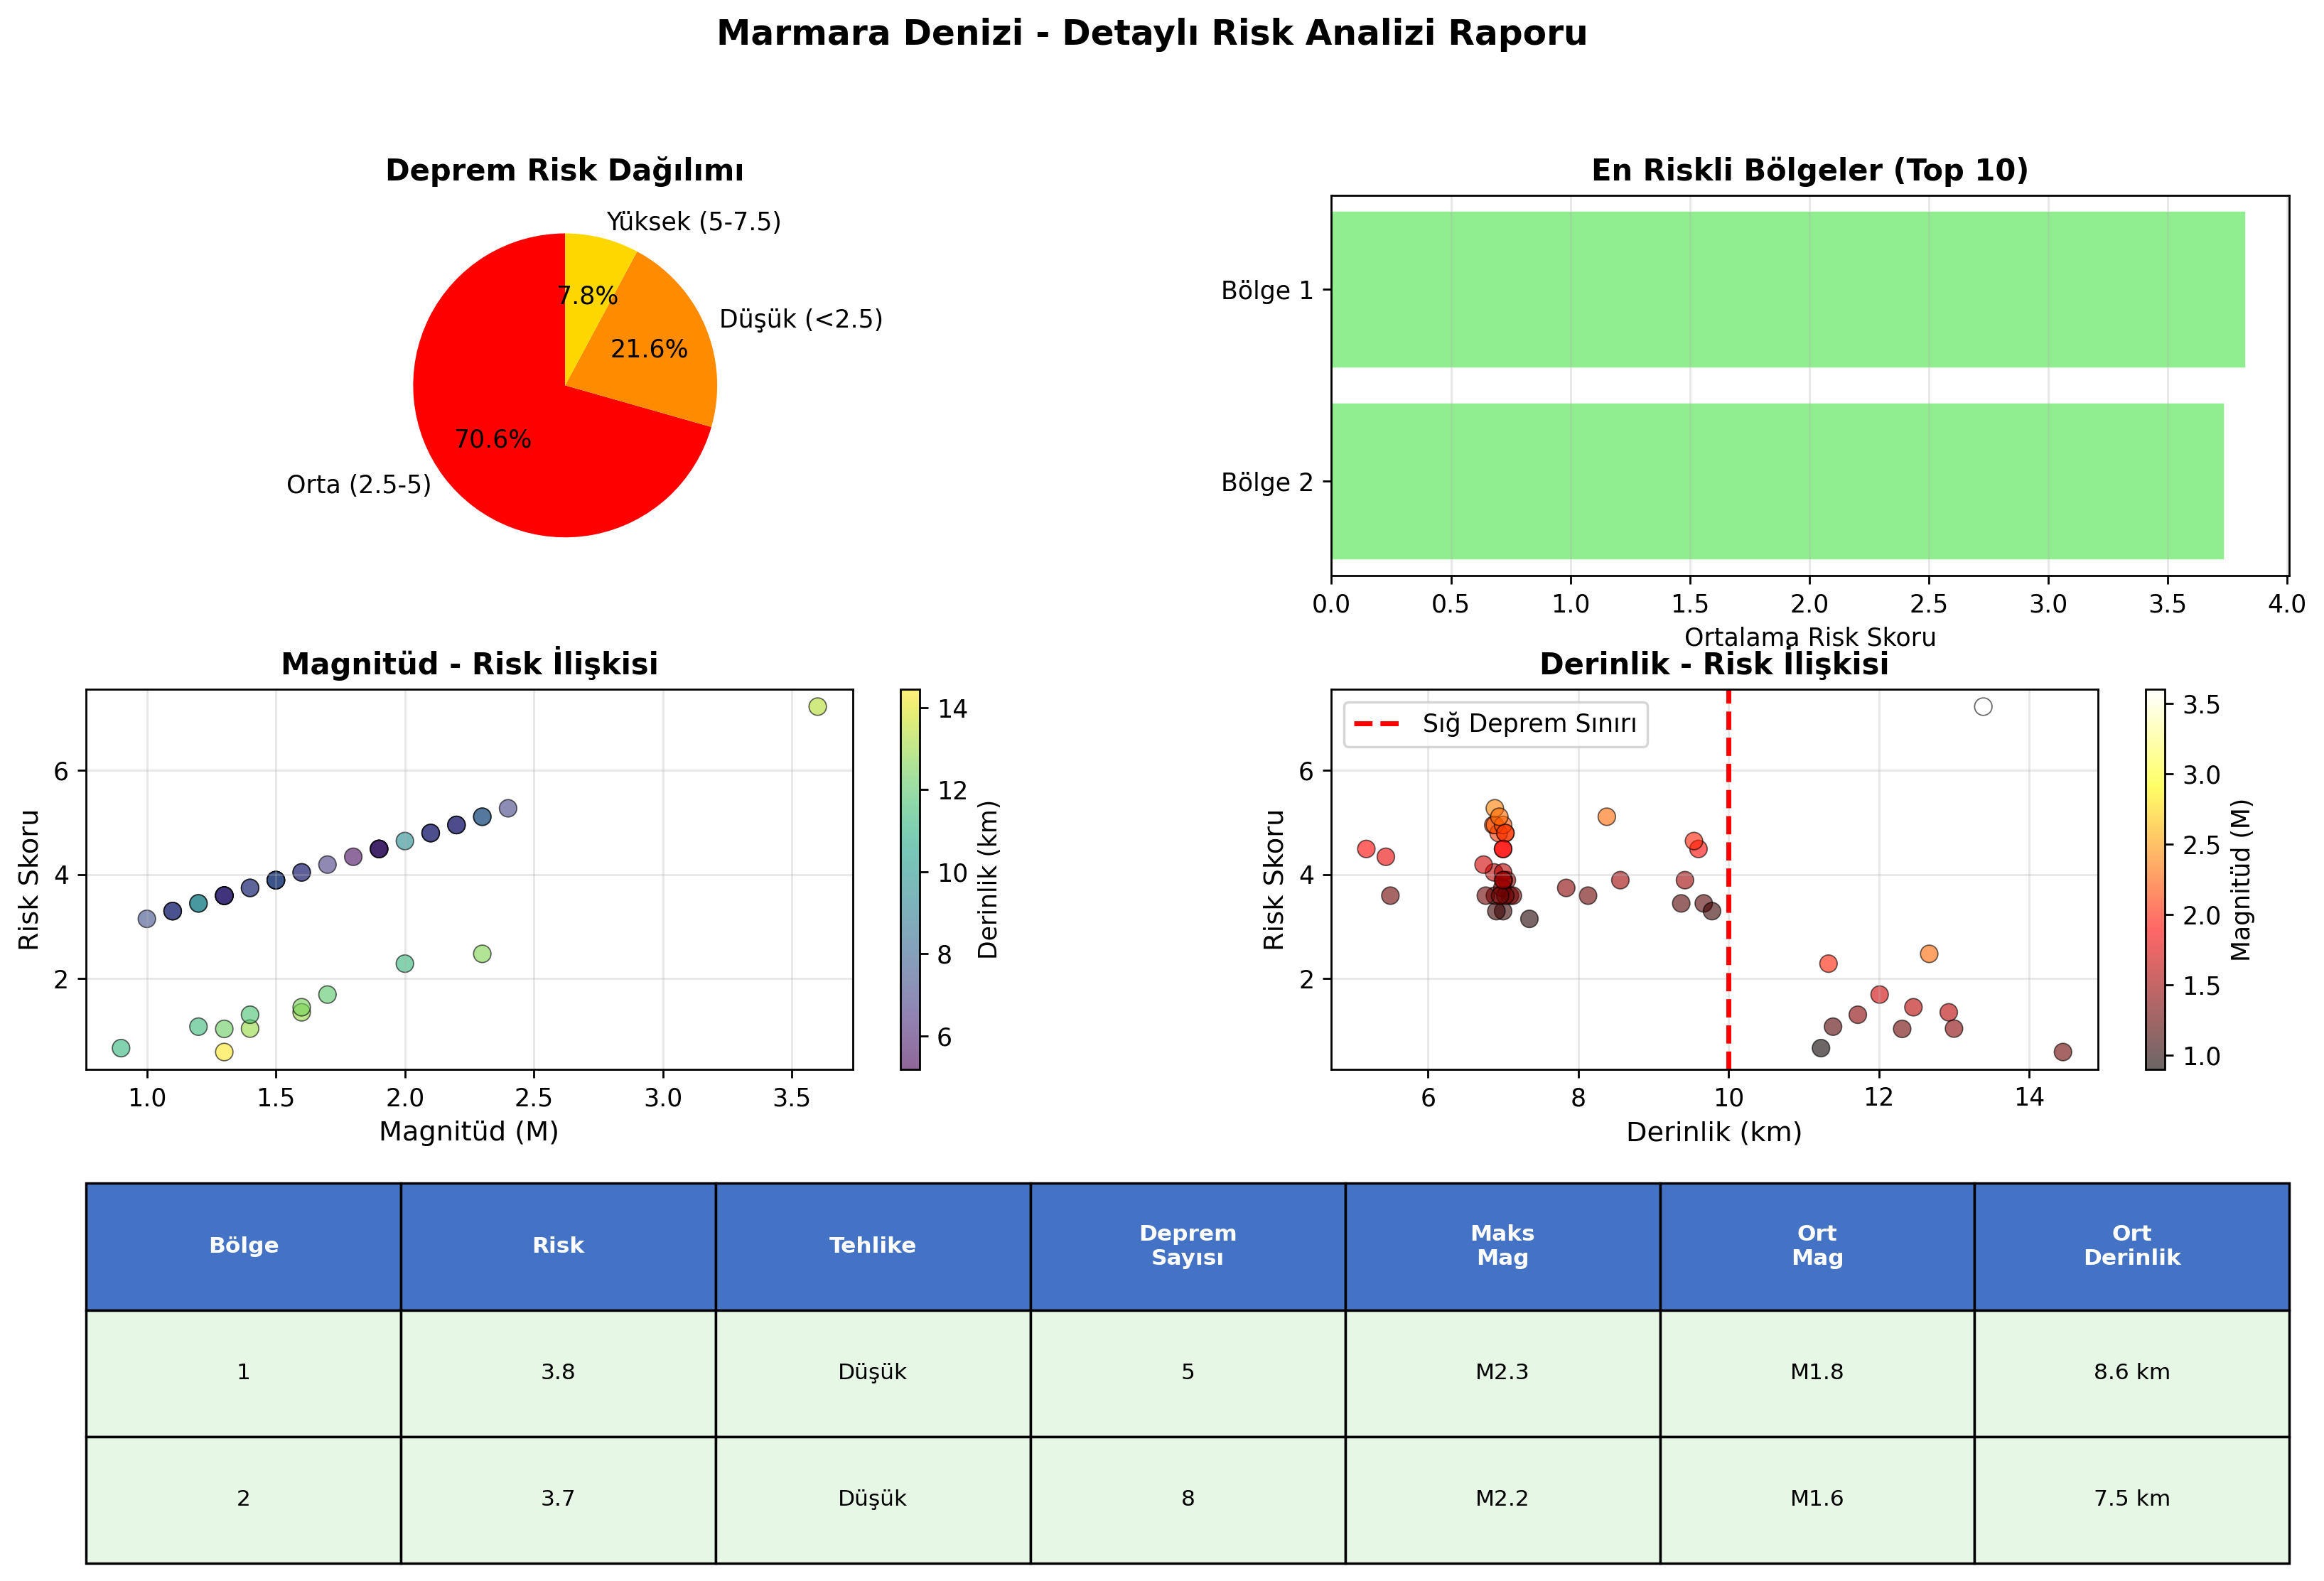This screenshot has width=2324, height=1581.
Task: Click the 'Bölge 2' y-axis tick label
Action: [1266, 483]
